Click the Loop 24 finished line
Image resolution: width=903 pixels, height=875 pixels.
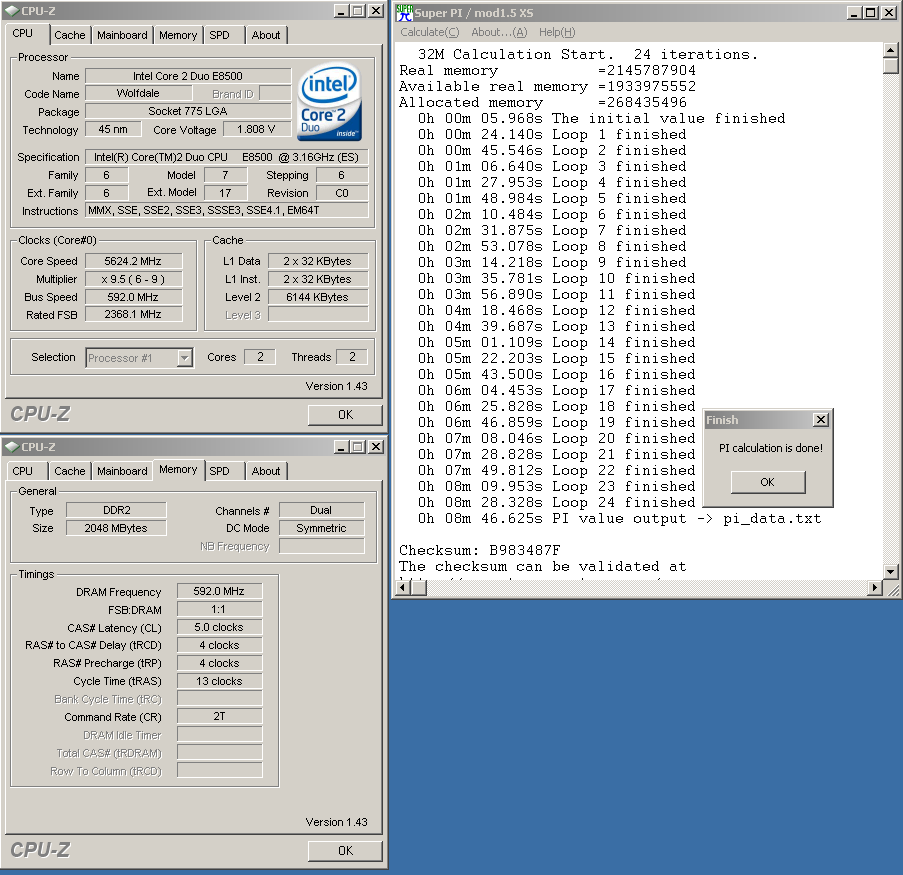(x=557, y=502)
